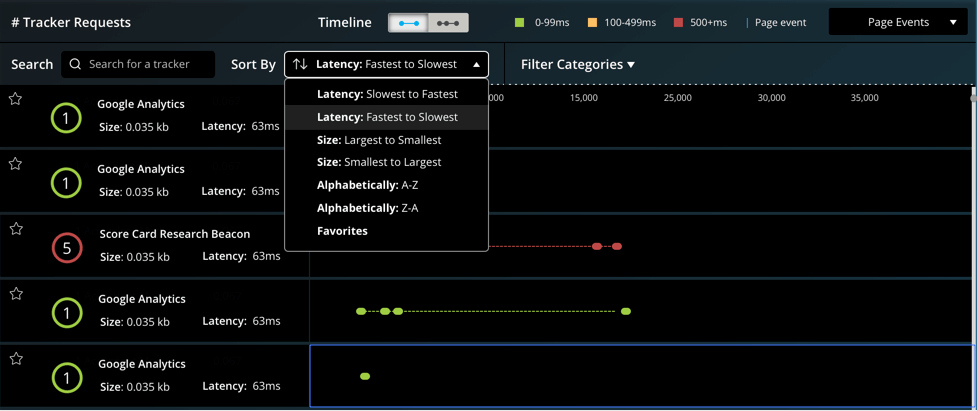Star the second Google Analytics tracker row

pos(15,164)
